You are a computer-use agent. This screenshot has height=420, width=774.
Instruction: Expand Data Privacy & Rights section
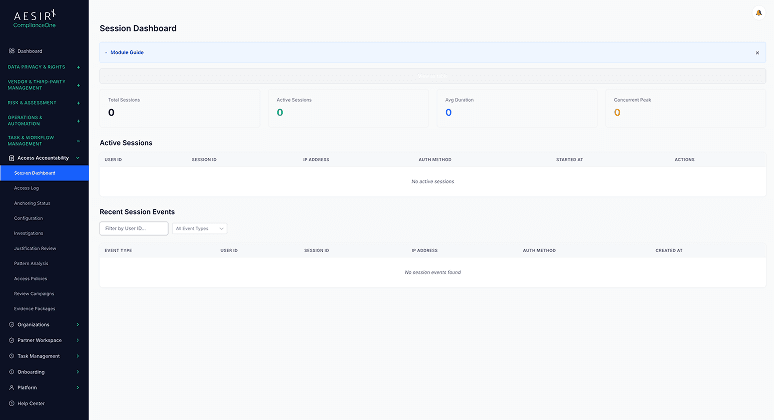tap(78, 67)
